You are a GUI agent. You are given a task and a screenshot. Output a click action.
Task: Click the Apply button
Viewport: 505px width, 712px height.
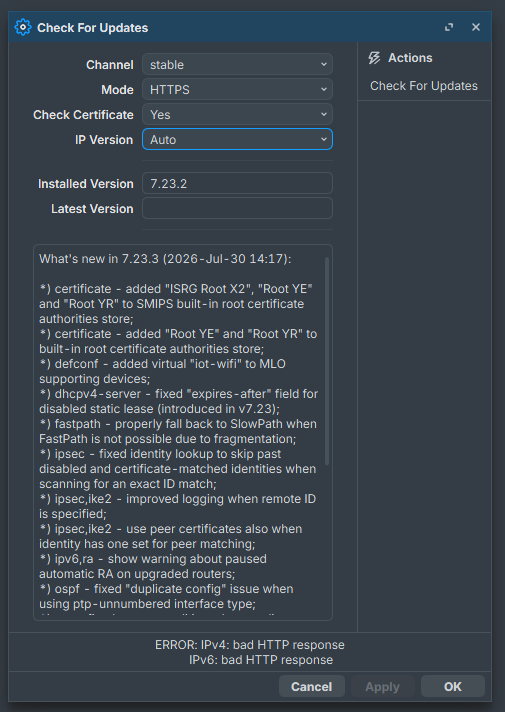pos(382,687)
